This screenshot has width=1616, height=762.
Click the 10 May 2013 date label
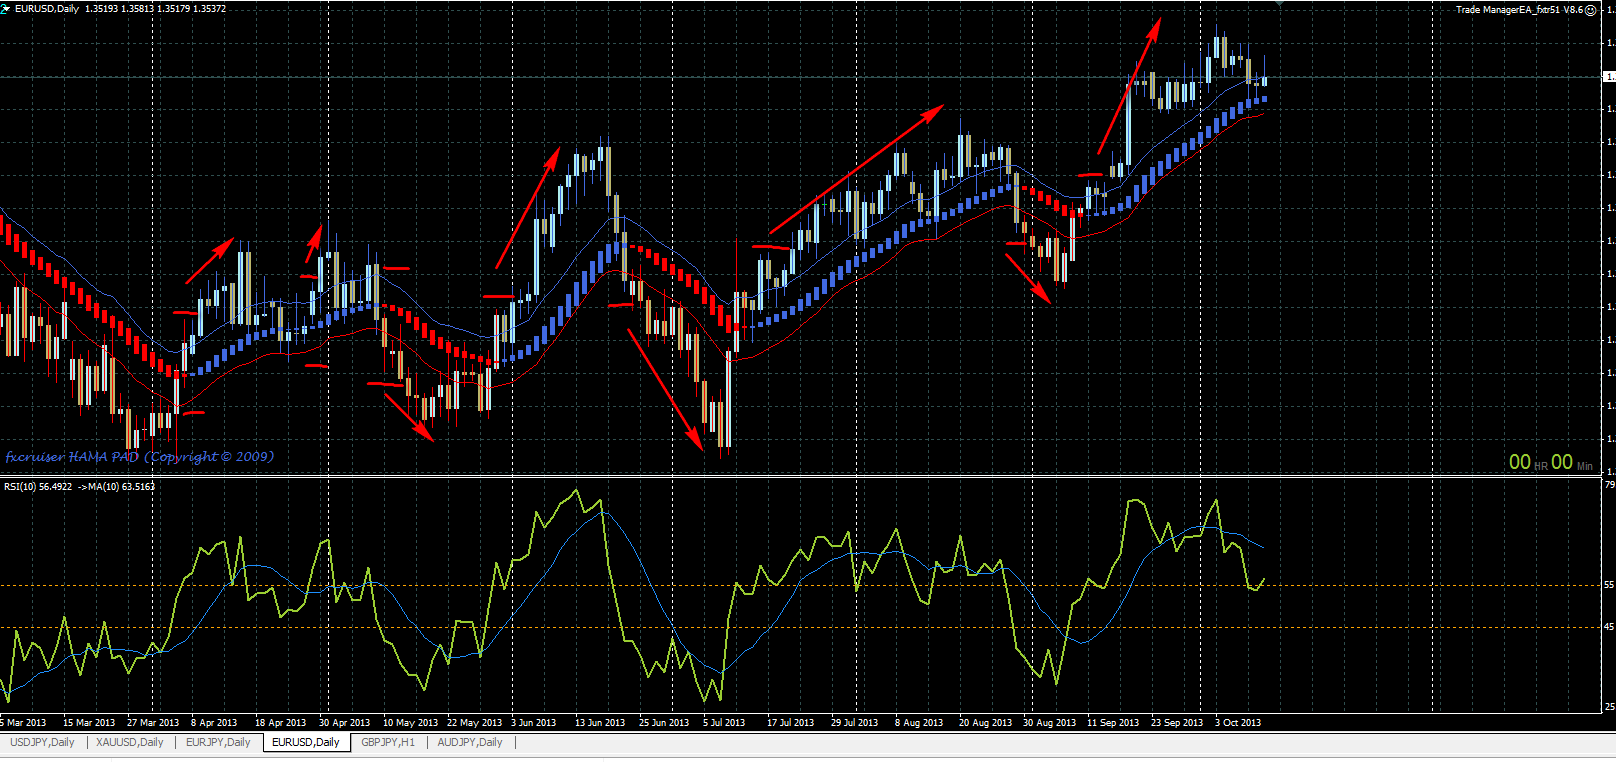pyautogui.click(x=411, y=723)
